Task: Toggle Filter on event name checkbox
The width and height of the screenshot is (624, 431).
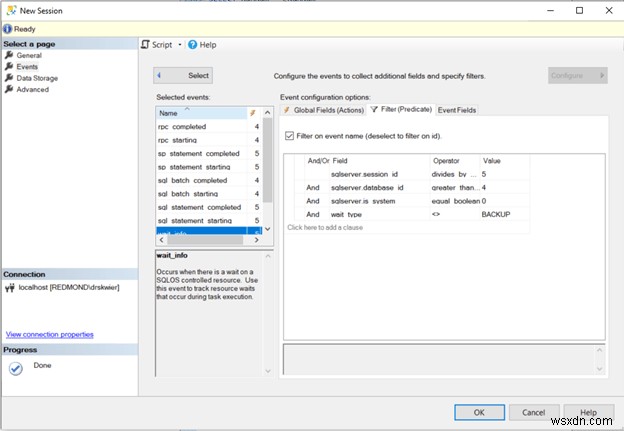Action: (289, 136)
